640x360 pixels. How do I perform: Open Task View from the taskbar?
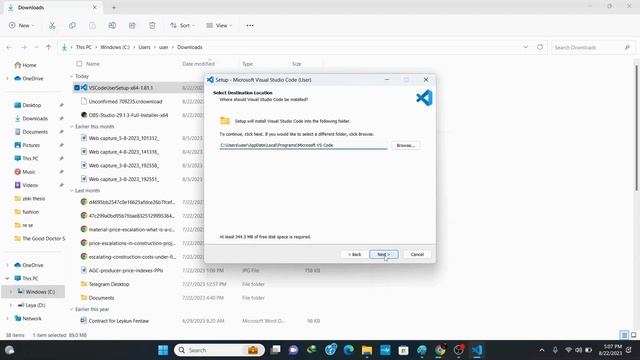coord(276,350)
